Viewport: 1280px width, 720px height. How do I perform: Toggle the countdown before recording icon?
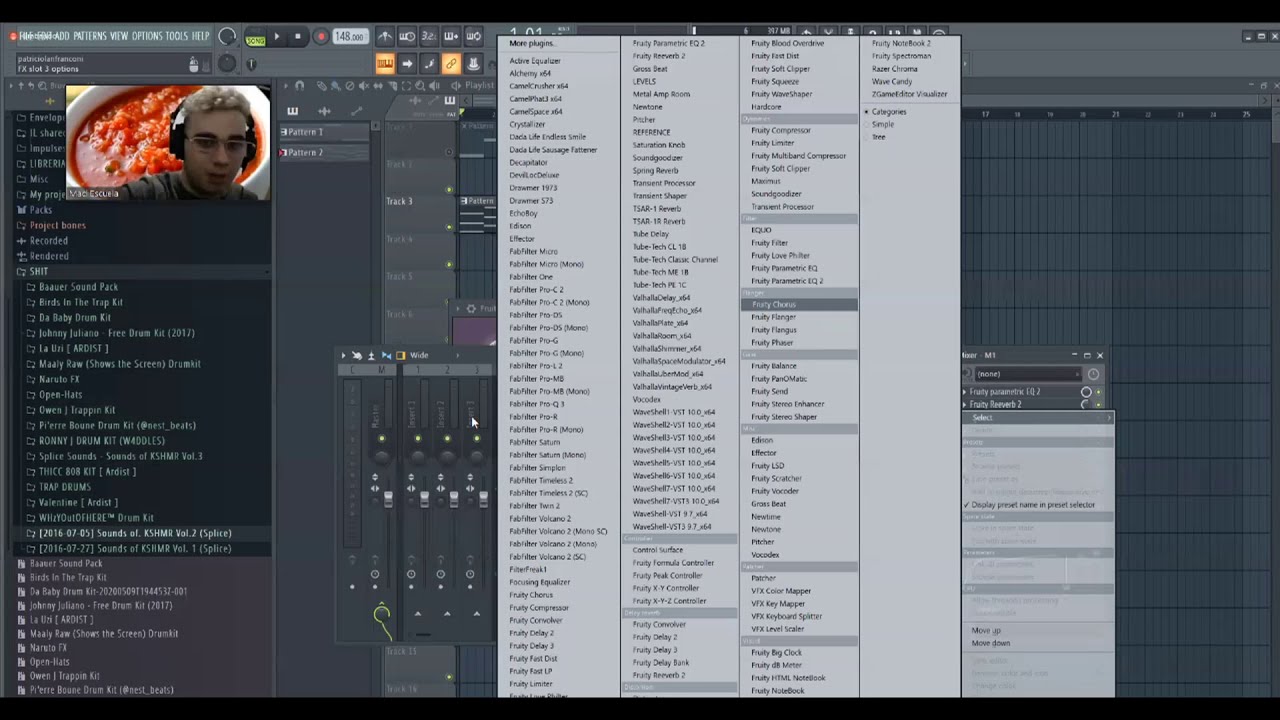point(429,37)
